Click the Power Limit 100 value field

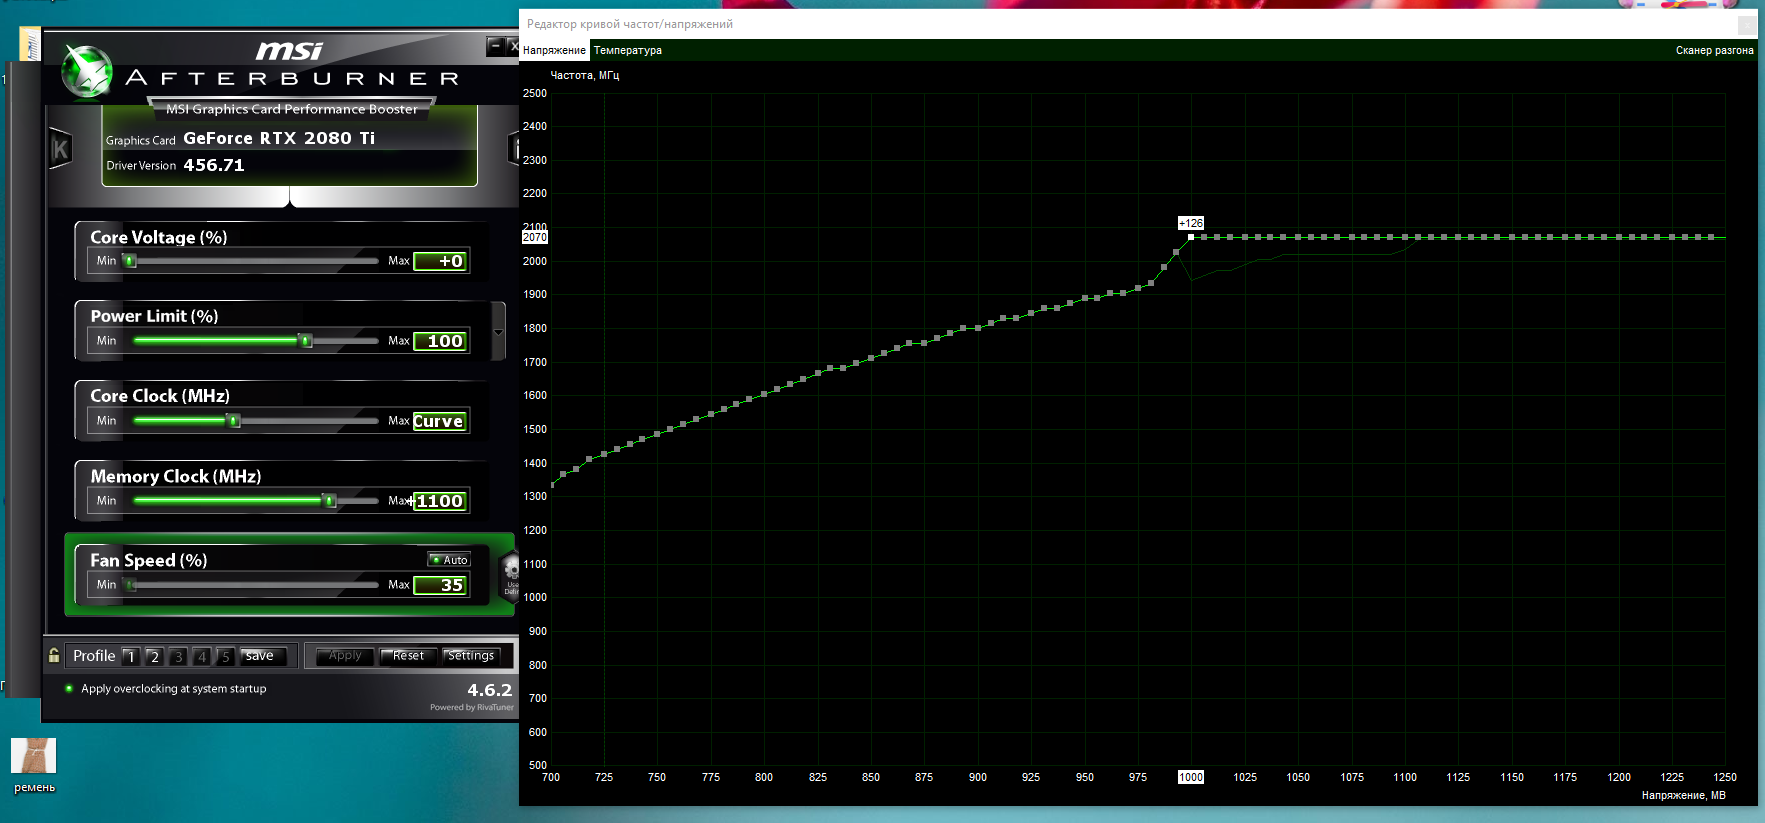(x=441, y=341)
